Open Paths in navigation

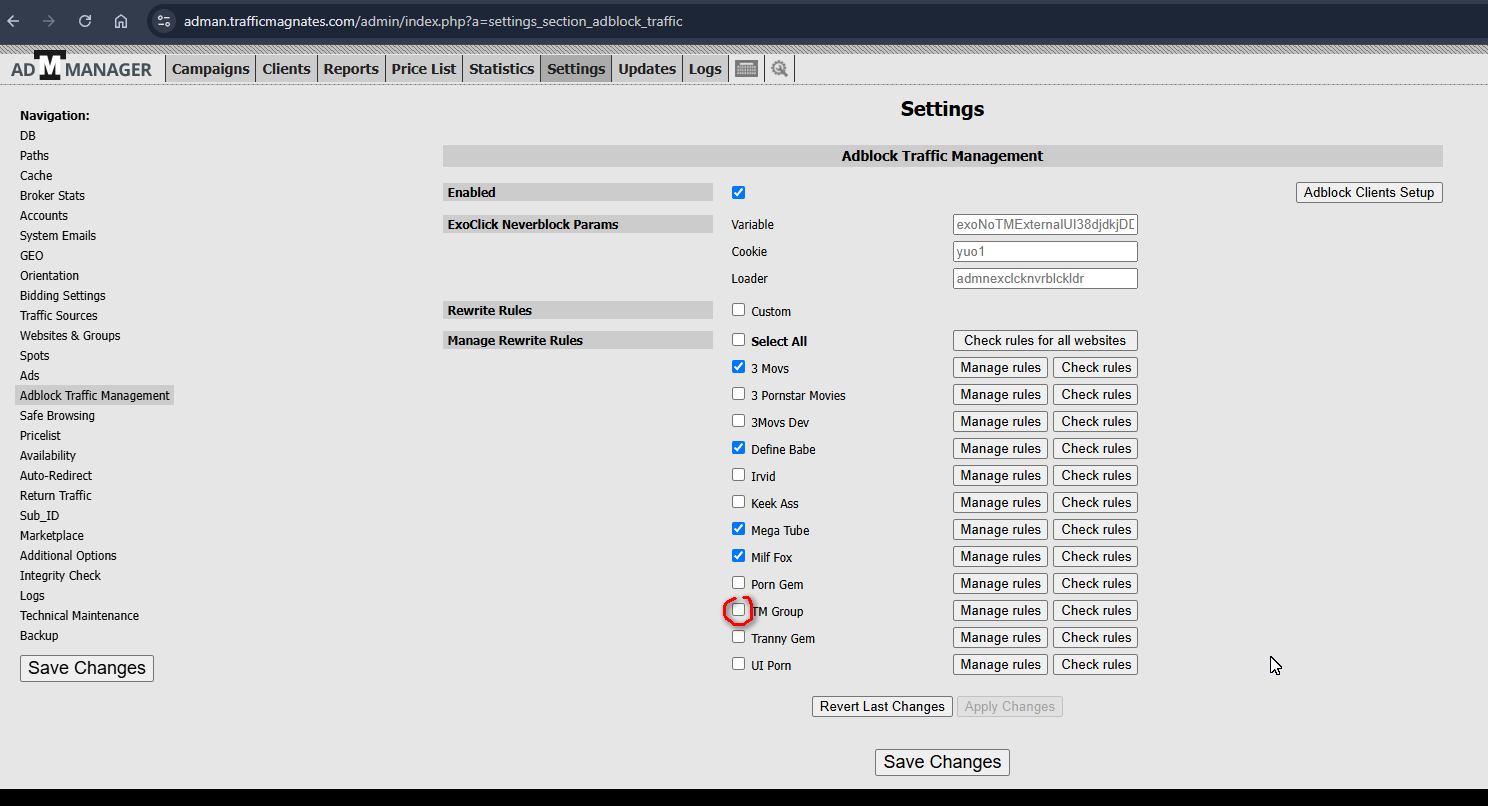(34, 155)
